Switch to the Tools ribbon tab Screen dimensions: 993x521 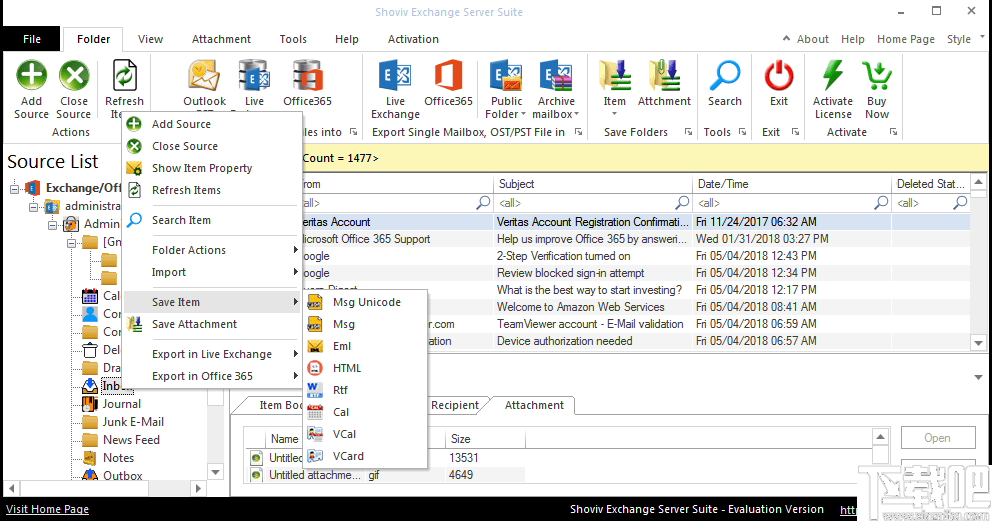tap(293, 39)
